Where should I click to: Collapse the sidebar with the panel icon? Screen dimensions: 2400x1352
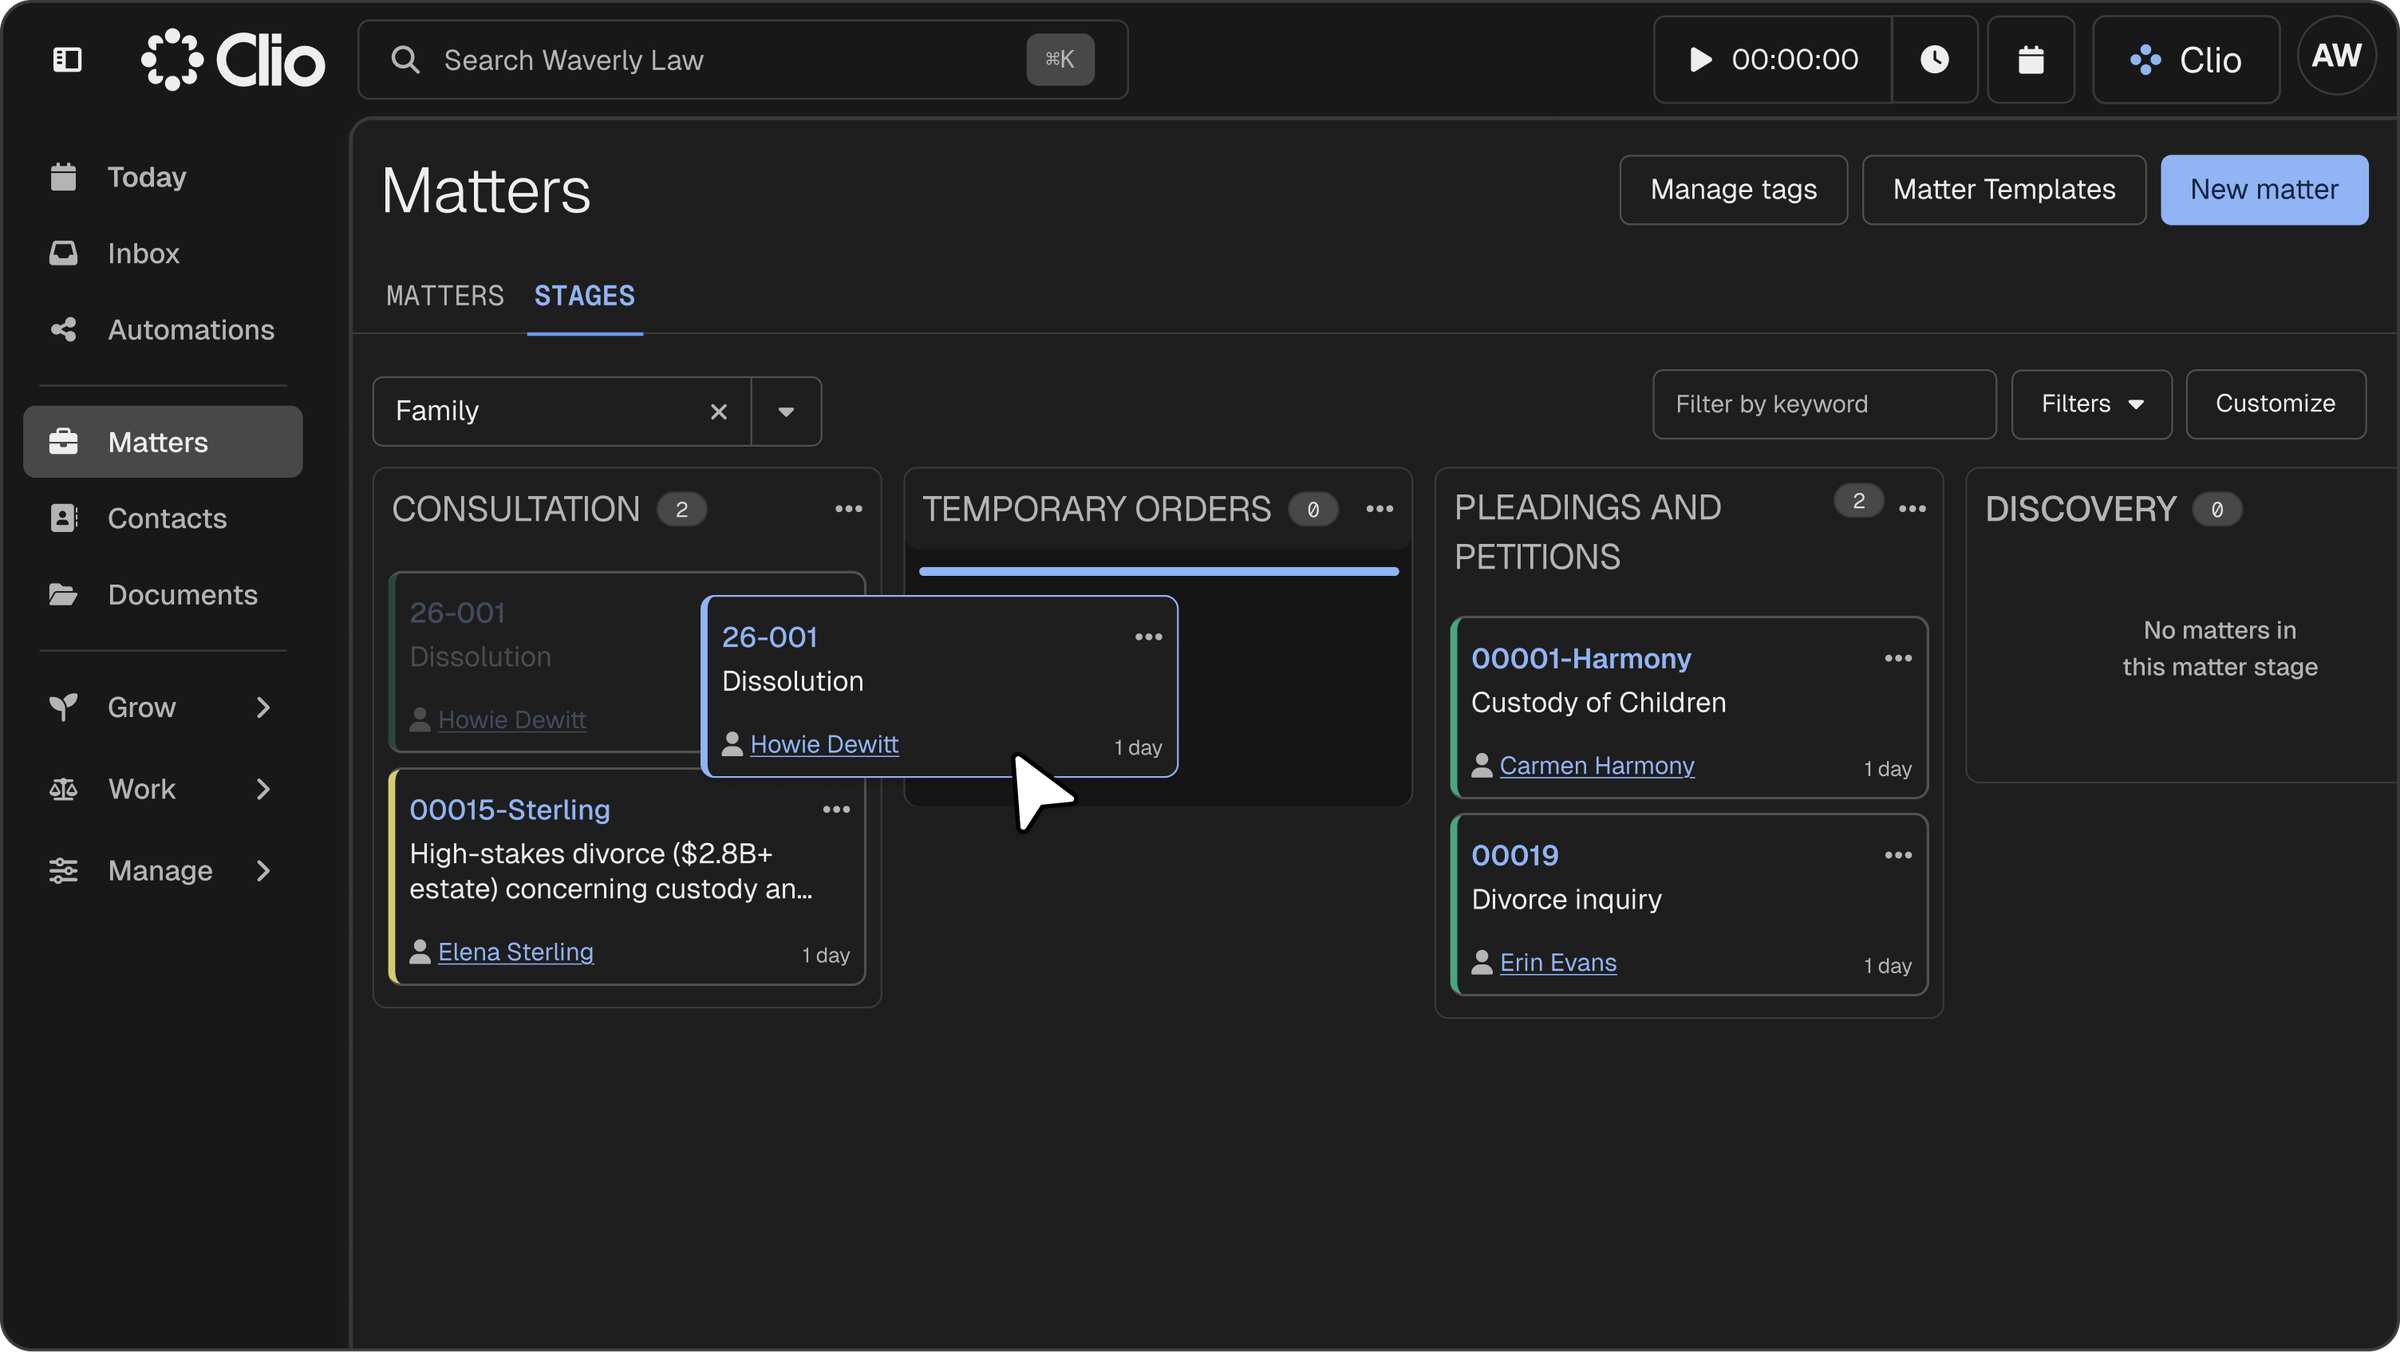pos(67,60)
